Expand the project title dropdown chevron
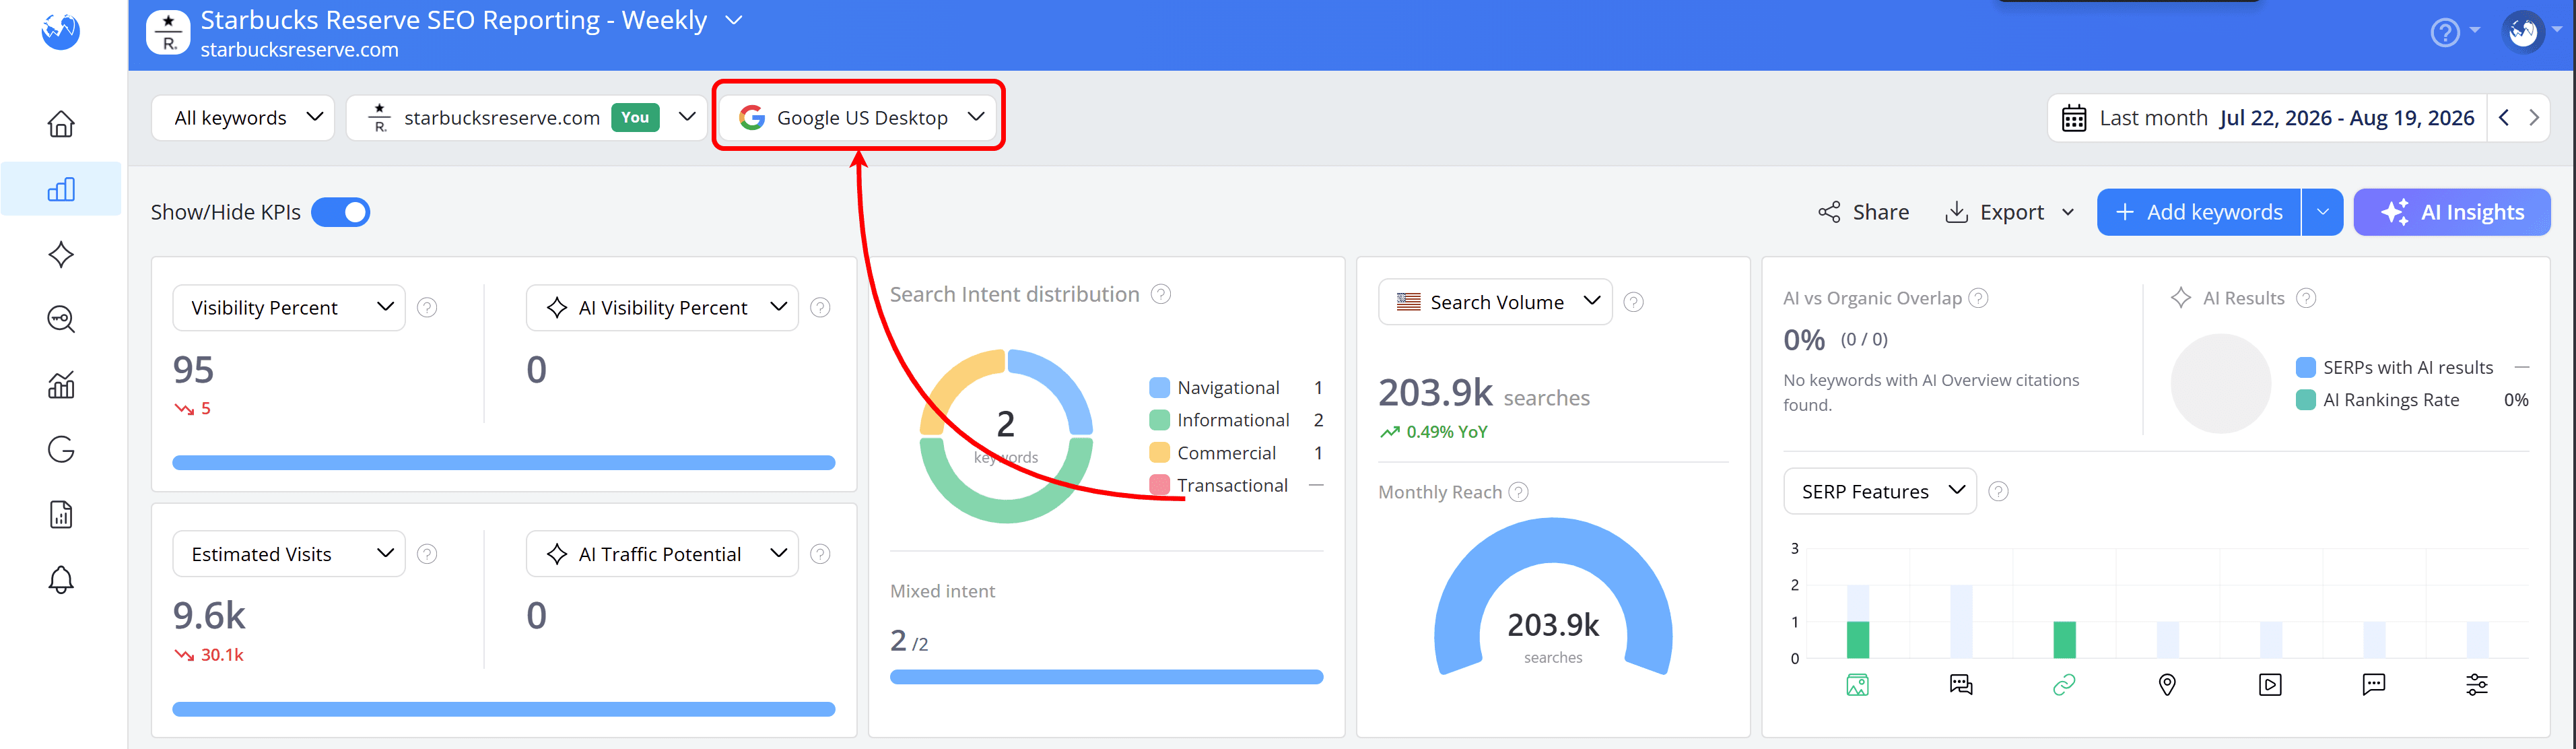 [734, 20]
